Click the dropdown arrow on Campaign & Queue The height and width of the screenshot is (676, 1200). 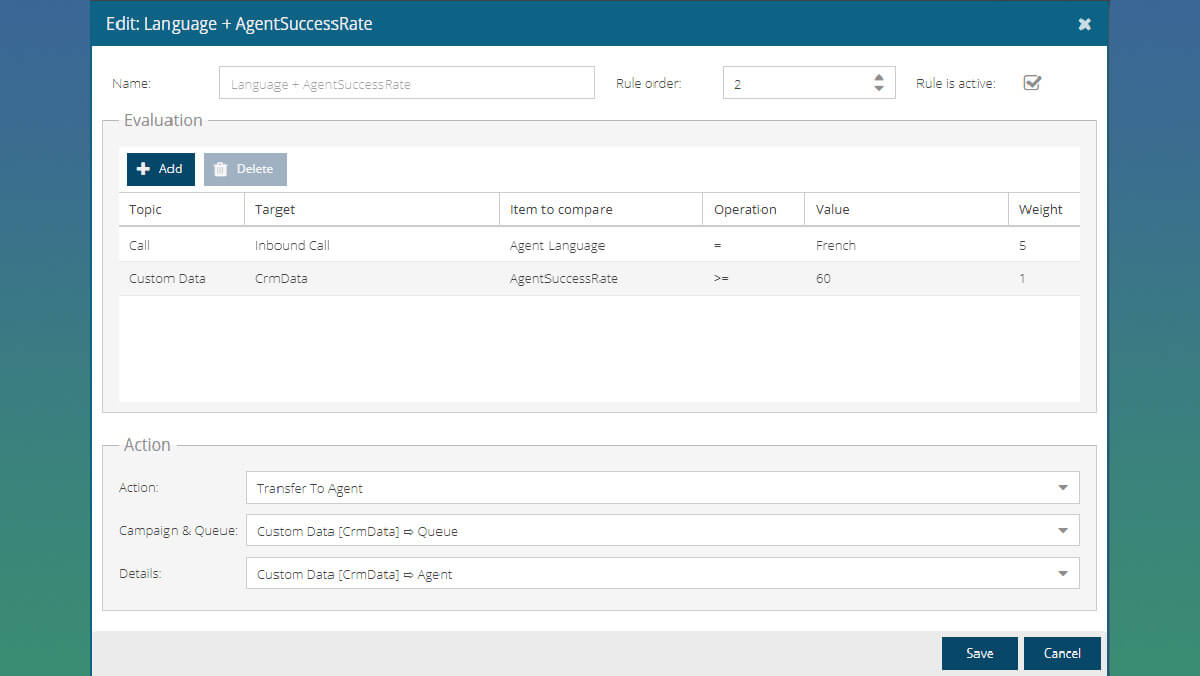[1063, 530]
